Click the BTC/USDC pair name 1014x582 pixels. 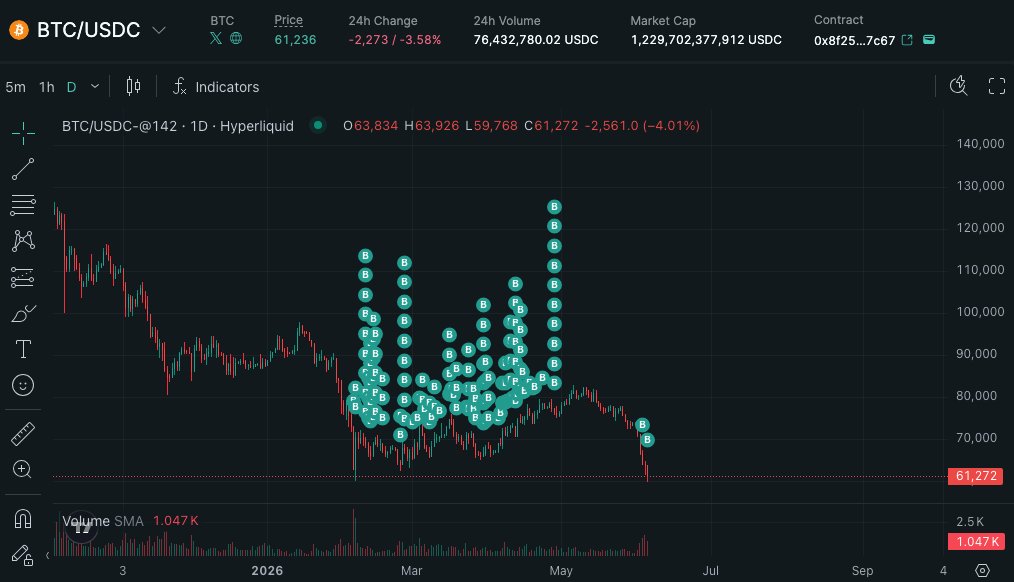[x=89, y=30]
